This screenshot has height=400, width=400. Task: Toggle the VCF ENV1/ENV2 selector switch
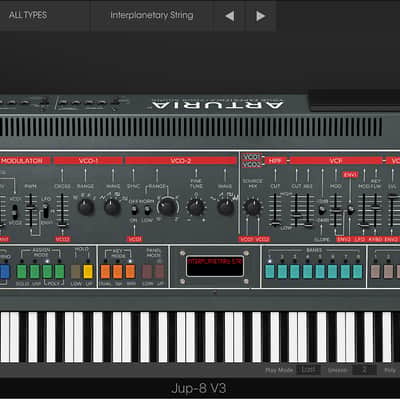(350, 210)
